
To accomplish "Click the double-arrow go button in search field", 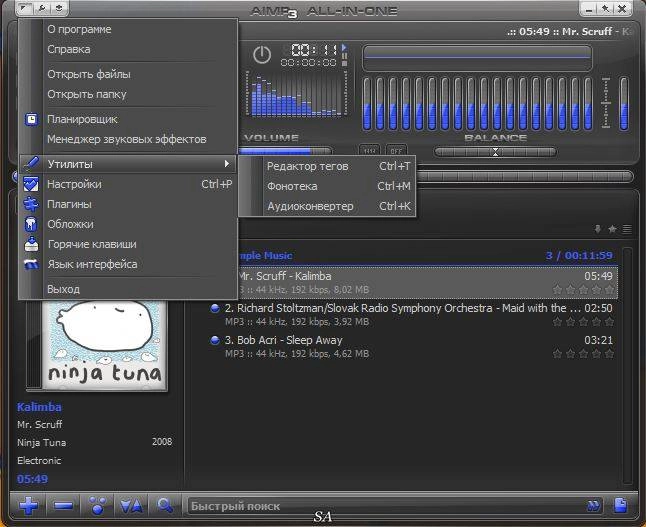I will [593, 506].
